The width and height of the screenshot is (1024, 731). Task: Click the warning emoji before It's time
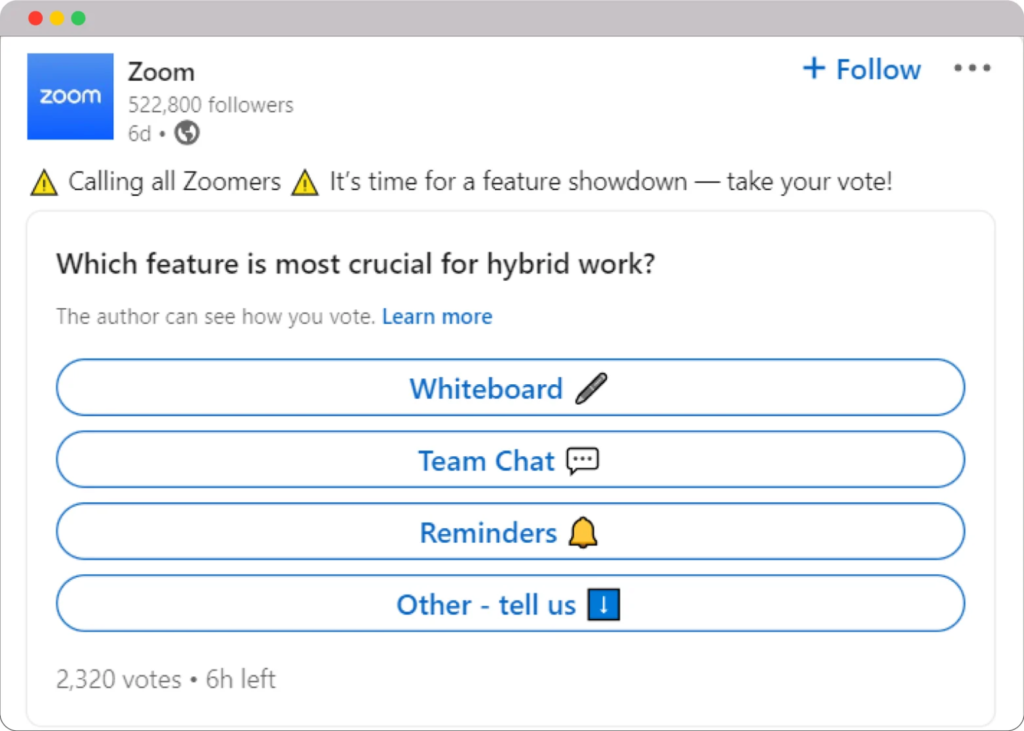[x=305, y=183]
